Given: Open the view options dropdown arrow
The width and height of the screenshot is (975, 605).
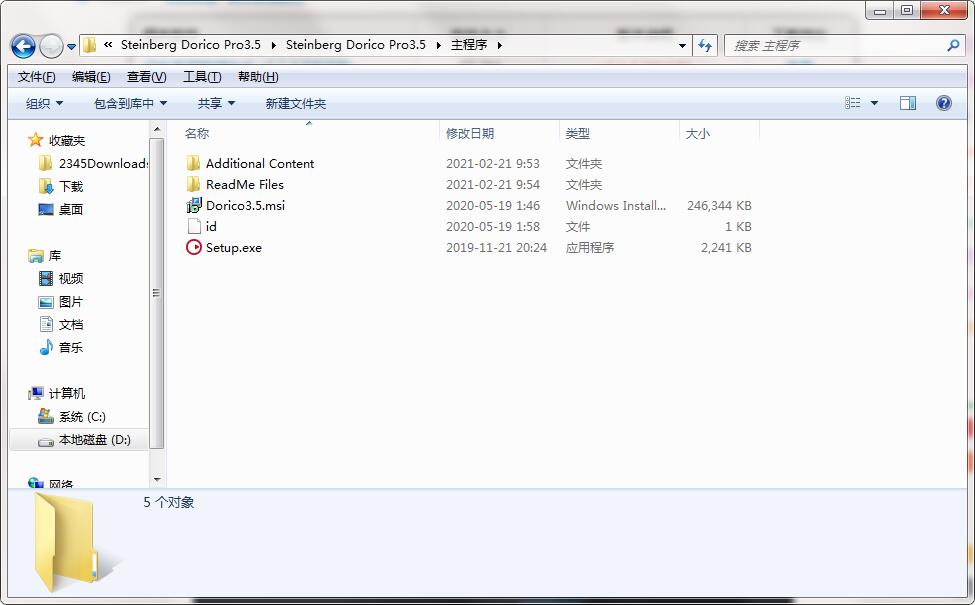Looking at the screenshot, I should coord(874,103).
